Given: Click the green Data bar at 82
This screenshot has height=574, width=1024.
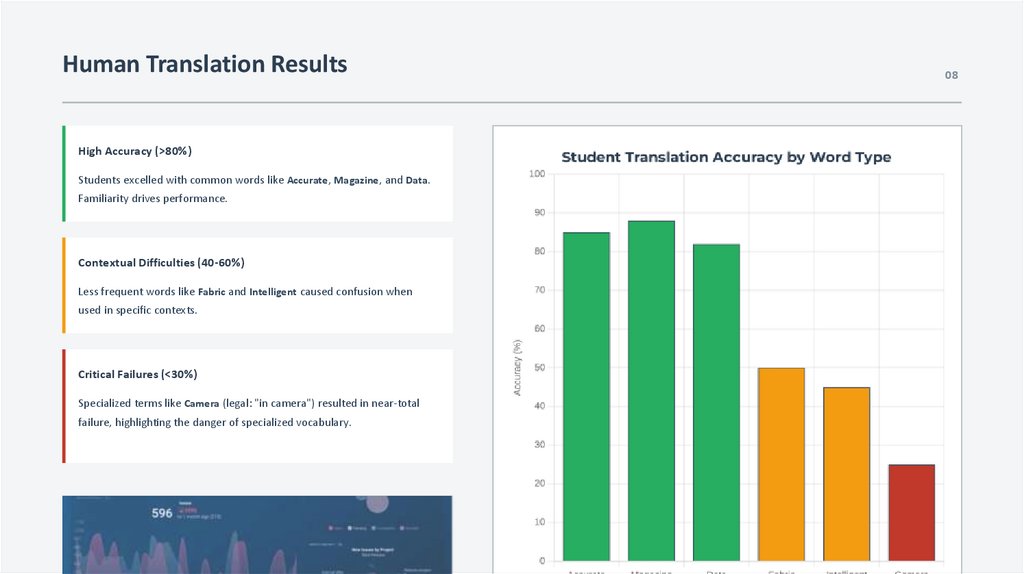Looking at the screenshot, I should pos(716,402).
